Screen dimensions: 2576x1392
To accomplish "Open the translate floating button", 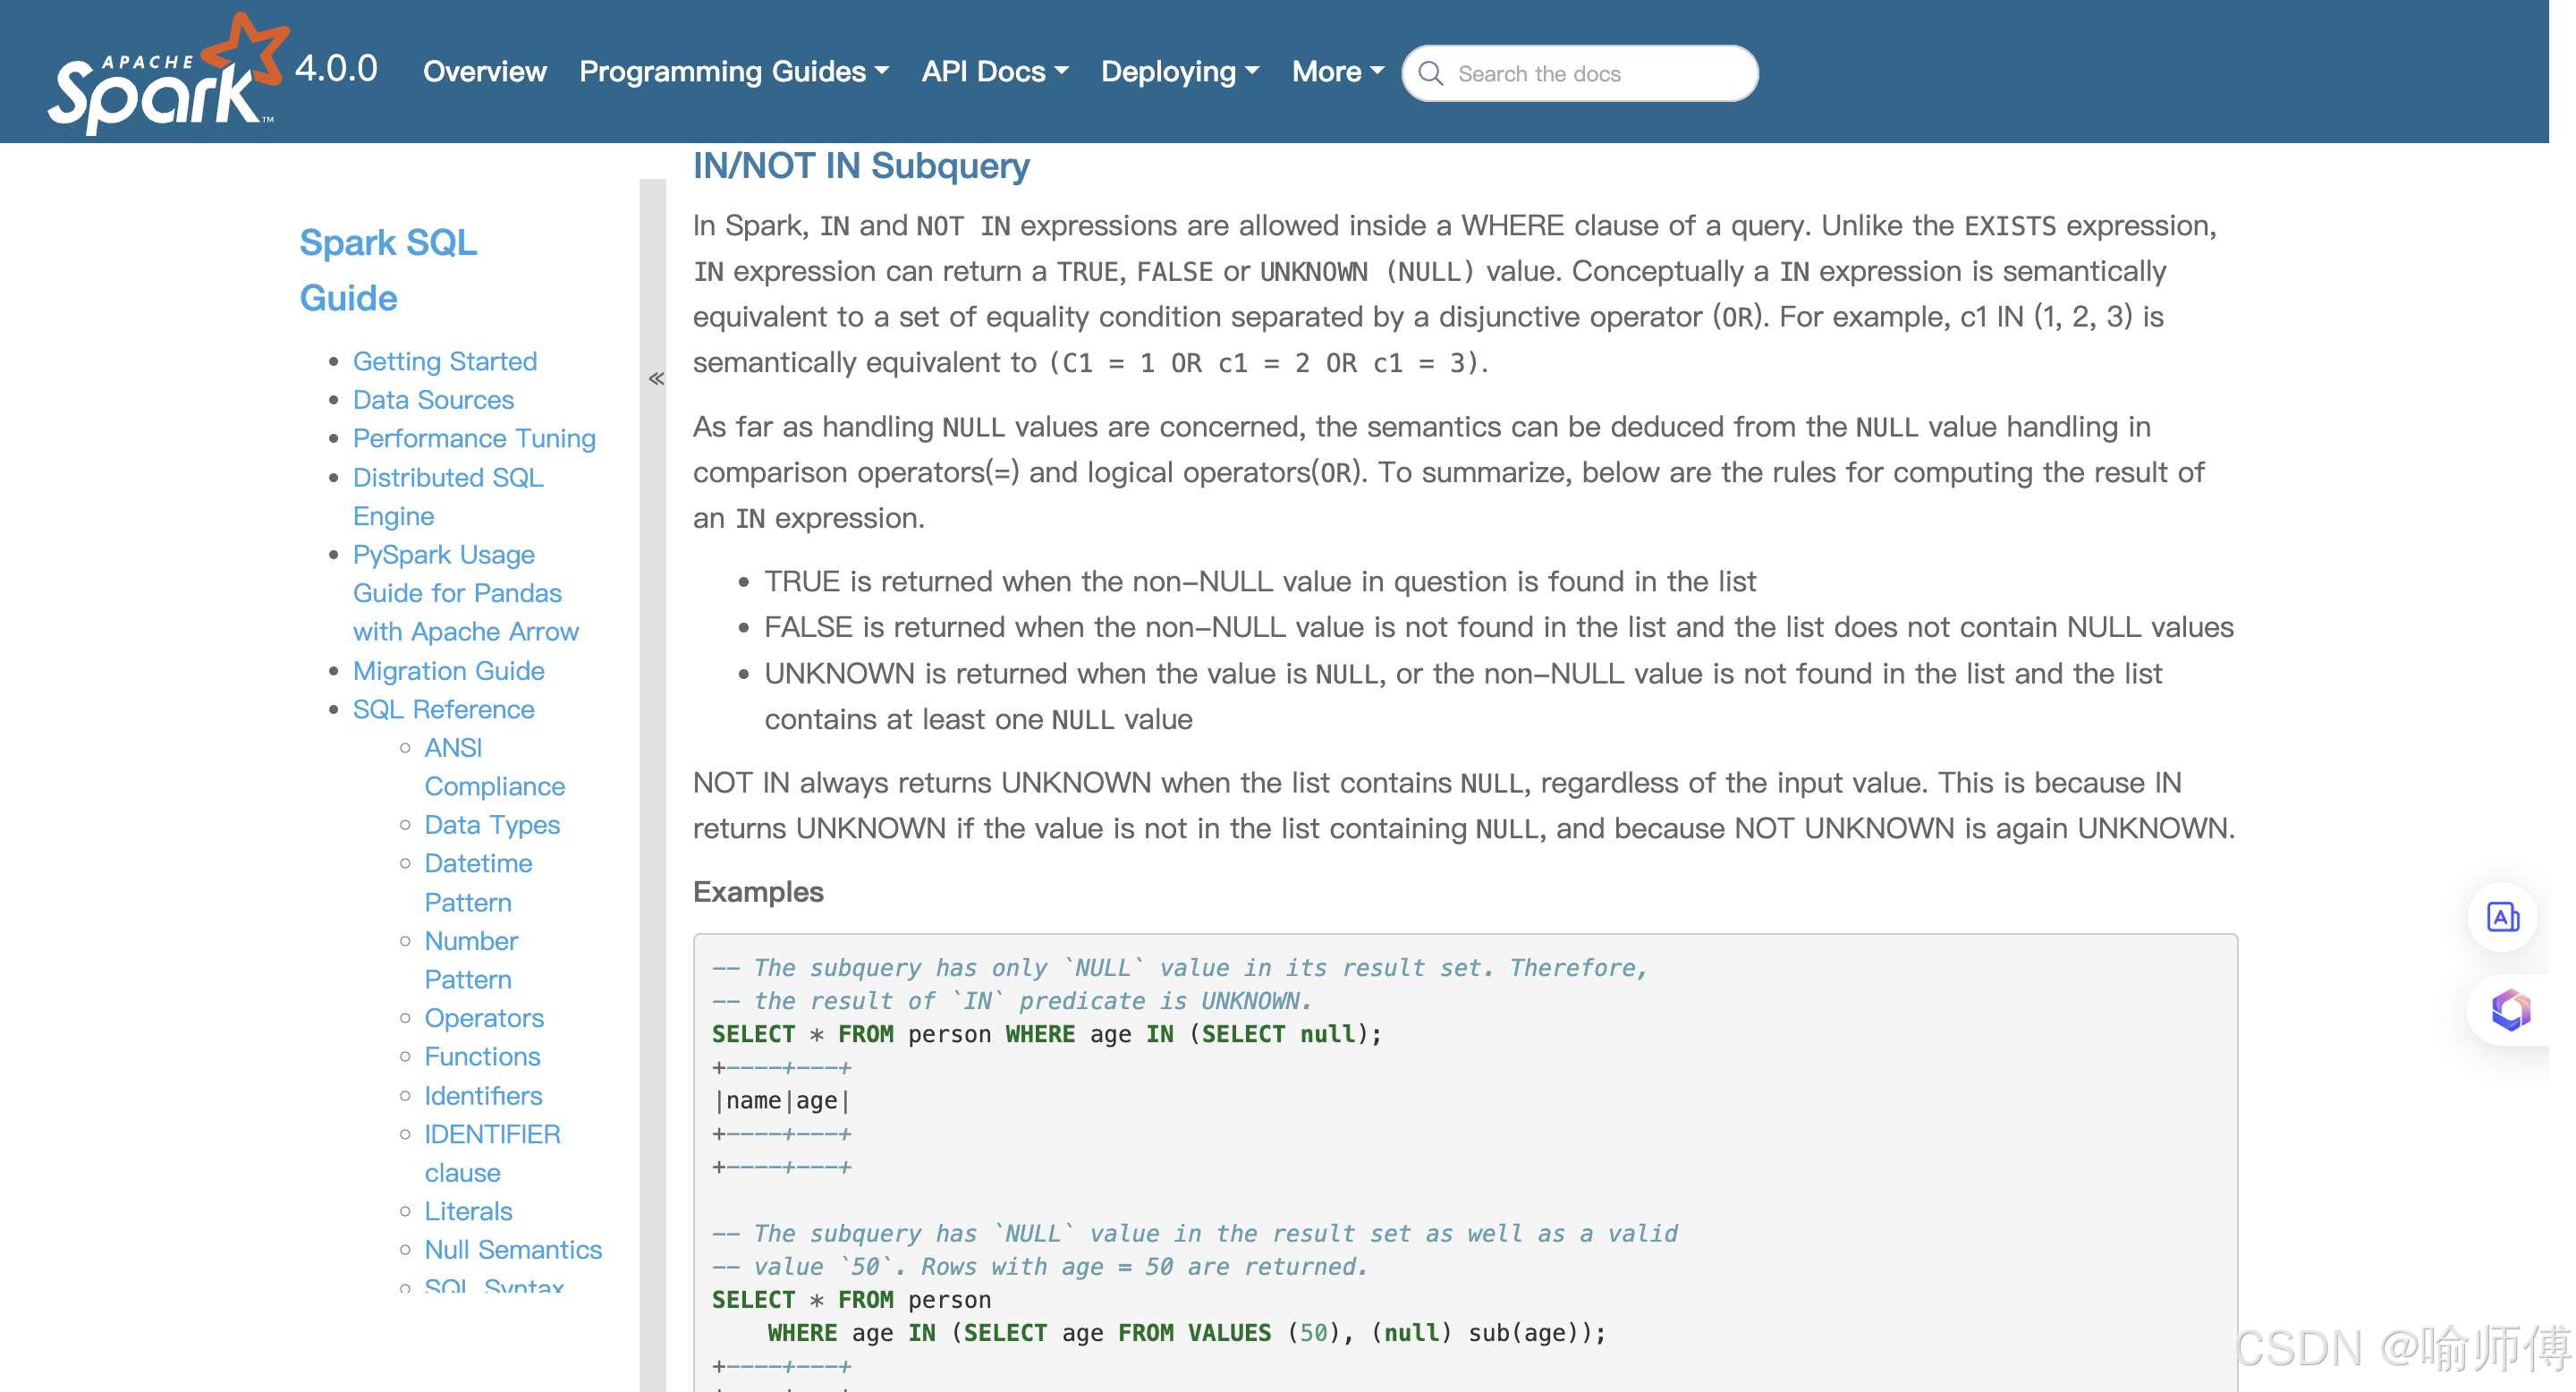I will [x=2503, y=917].
